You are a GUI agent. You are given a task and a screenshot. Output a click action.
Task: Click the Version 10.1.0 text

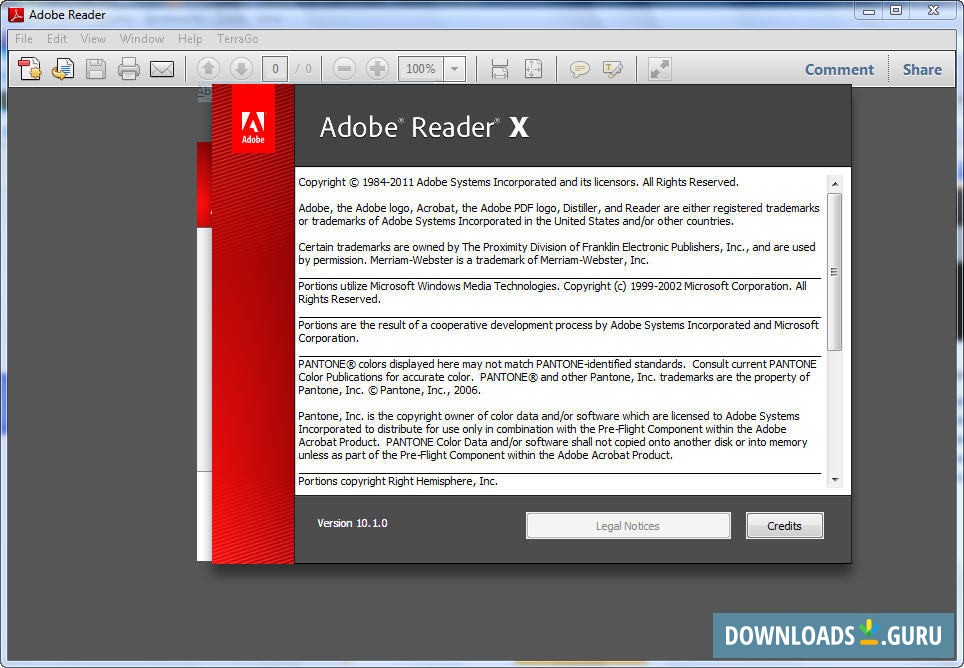point(352,523)
